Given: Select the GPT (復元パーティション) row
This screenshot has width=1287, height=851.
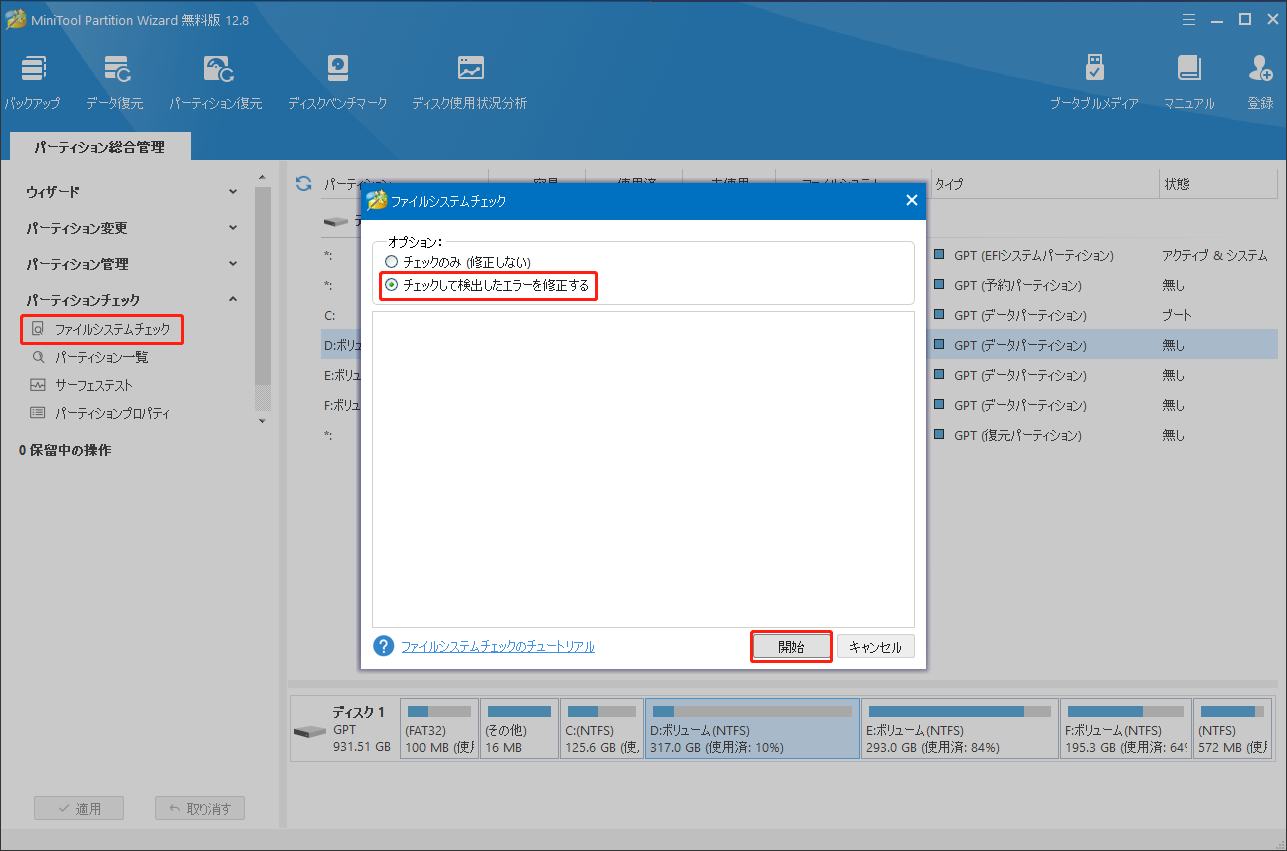Looking at the screenshot, I should pyautogui.click(x=1018, y=436).
